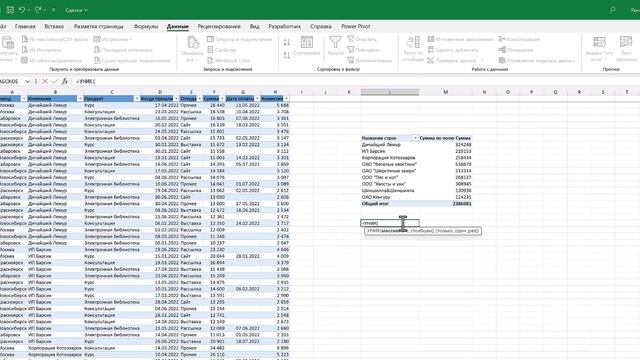Cancel formula entry with X button
The height and width of the screenshot is (360, 640).
tap(45, 82)
